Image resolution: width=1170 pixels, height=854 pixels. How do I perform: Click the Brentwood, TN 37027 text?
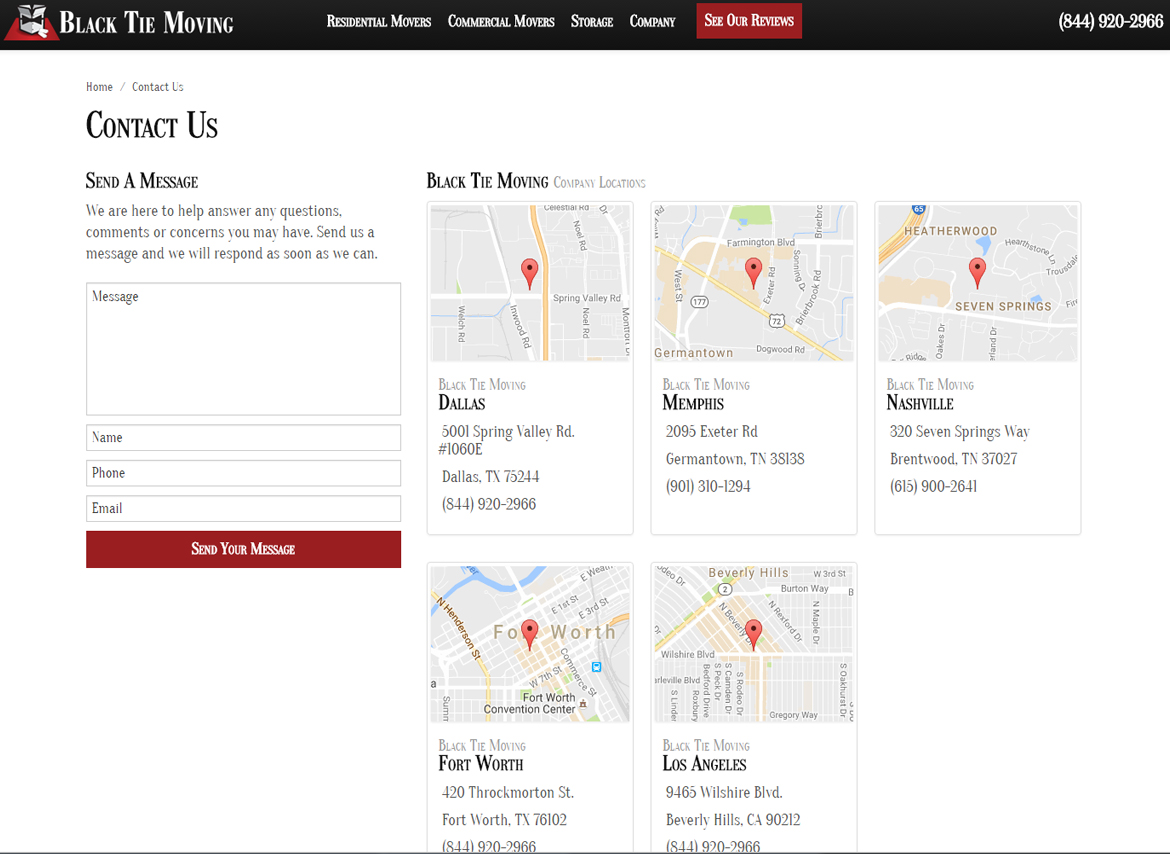[954, 459]
